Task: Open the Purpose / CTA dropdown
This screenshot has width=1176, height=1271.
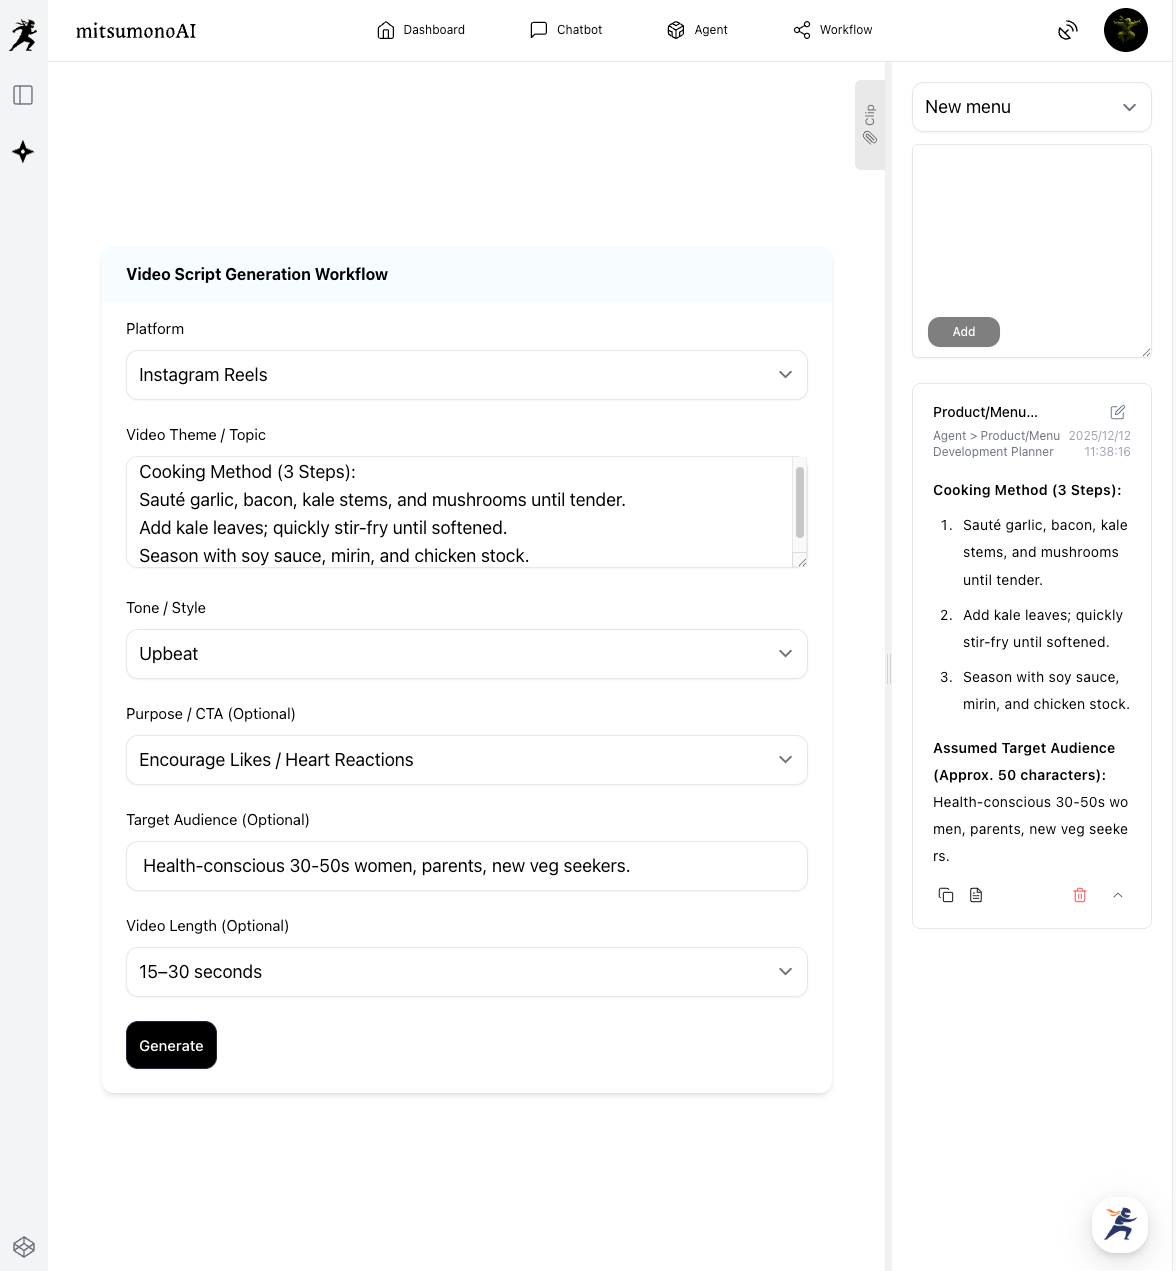Action: pyautogui.click(x=467, y=760)
